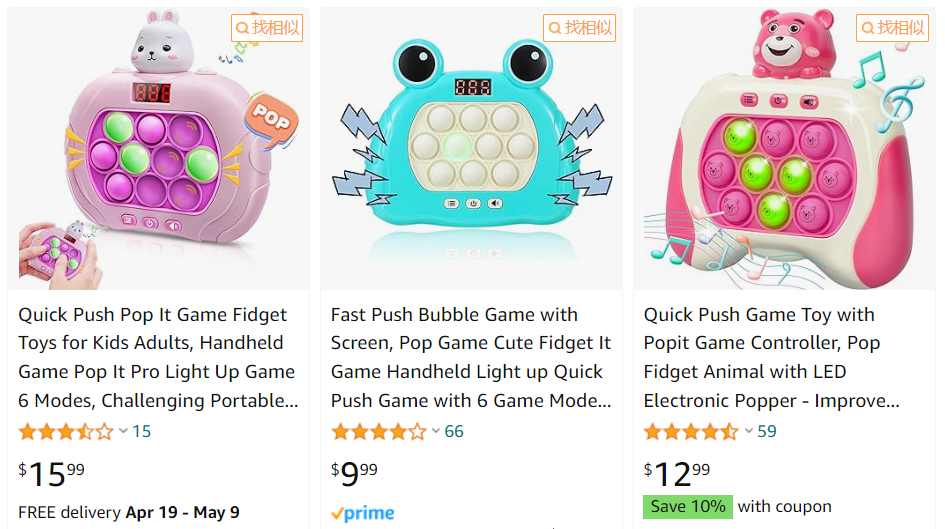
Task: Expand rating breakdown next to 59 reviews
Action: coord(749,431)
